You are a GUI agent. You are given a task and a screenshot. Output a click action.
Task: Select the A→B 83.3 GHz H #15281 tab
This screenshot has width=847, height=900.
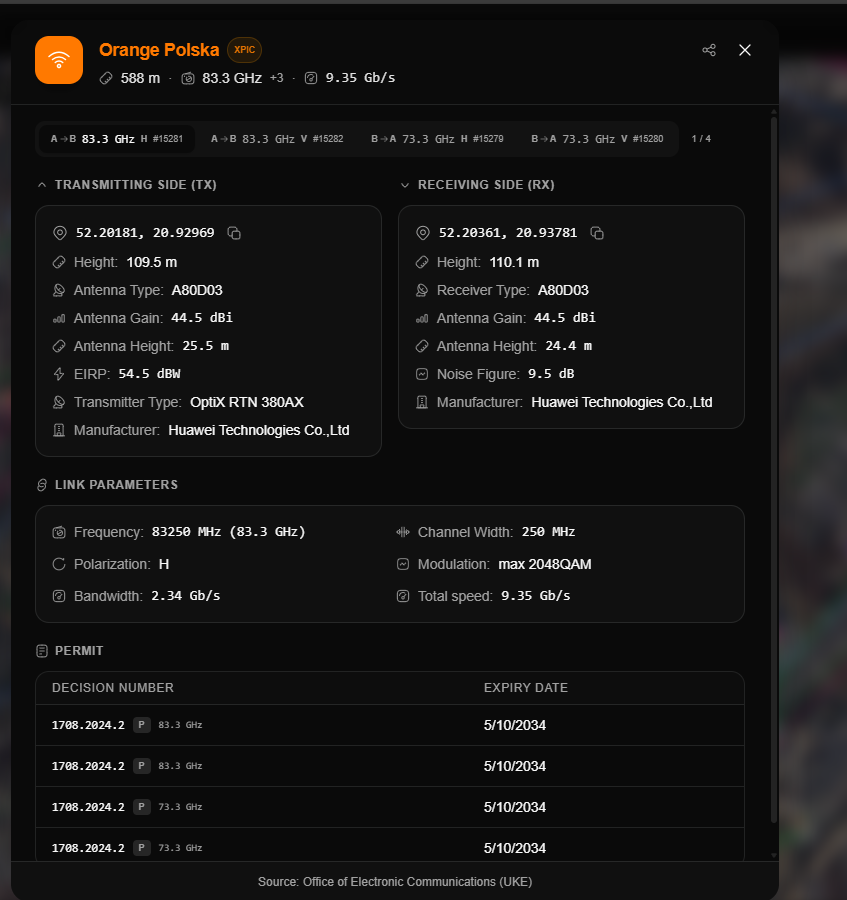tap(117, 139)
